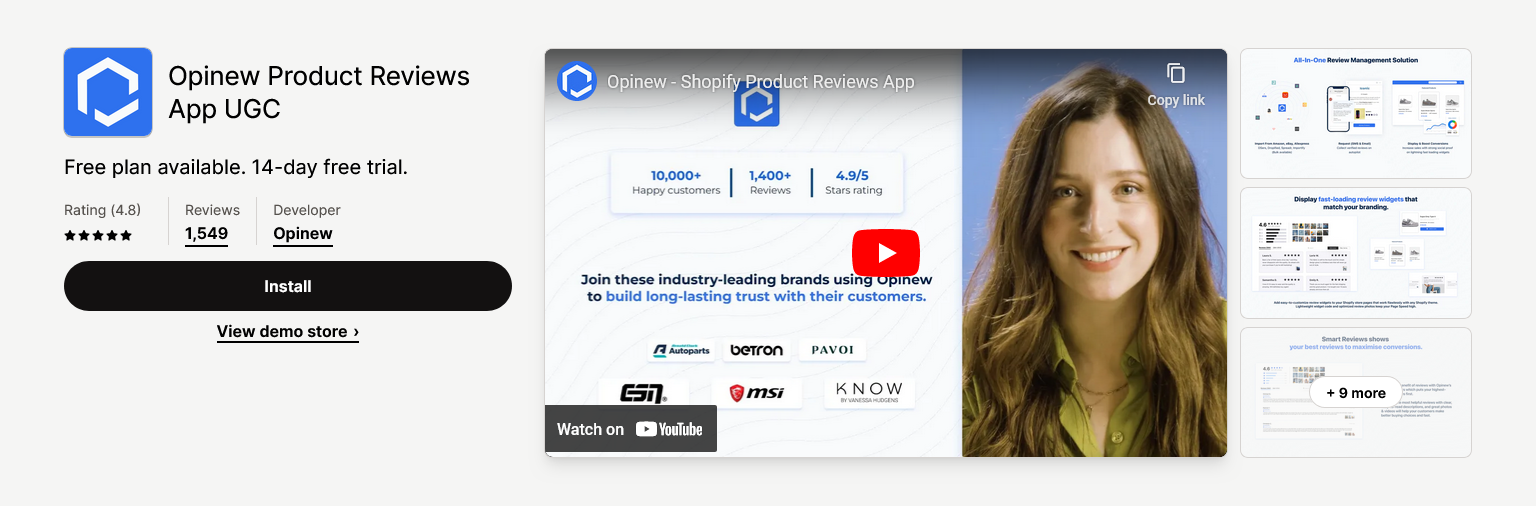Open All-In-One Review Management Solution thumbnail
Screen dimensions: 1536x506
1355,113
